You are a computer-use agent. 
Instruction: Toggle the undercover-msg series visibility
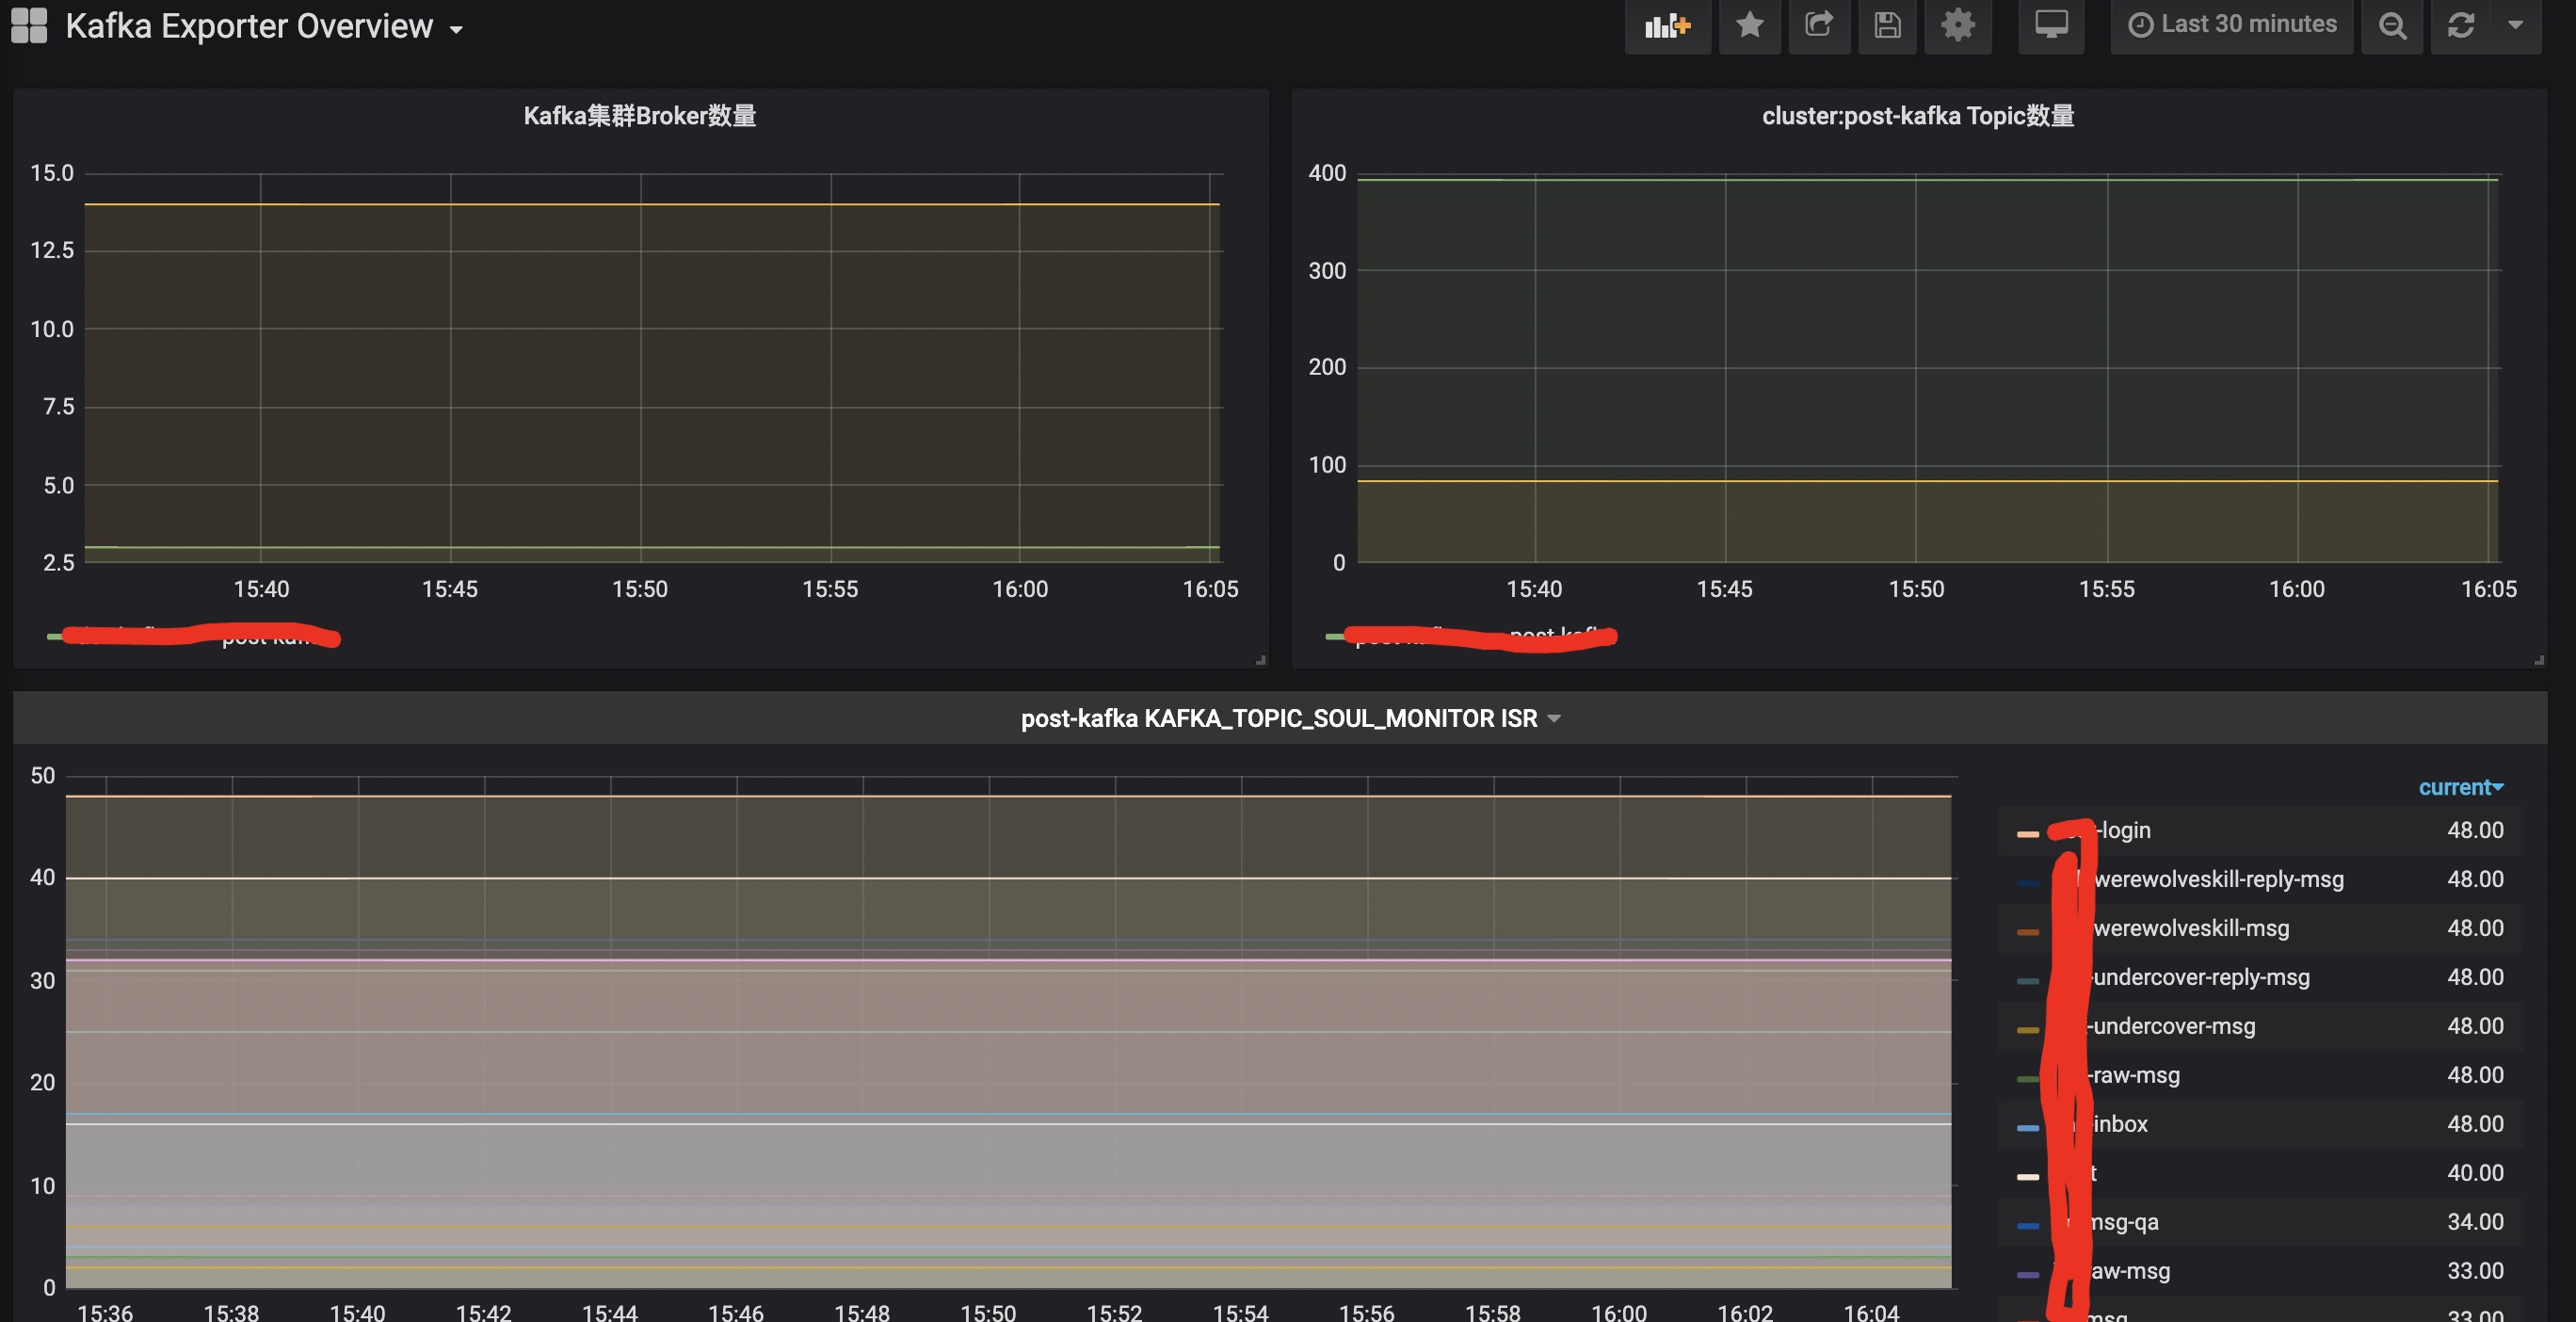pyautogui.click(x=2173, y=1026)
